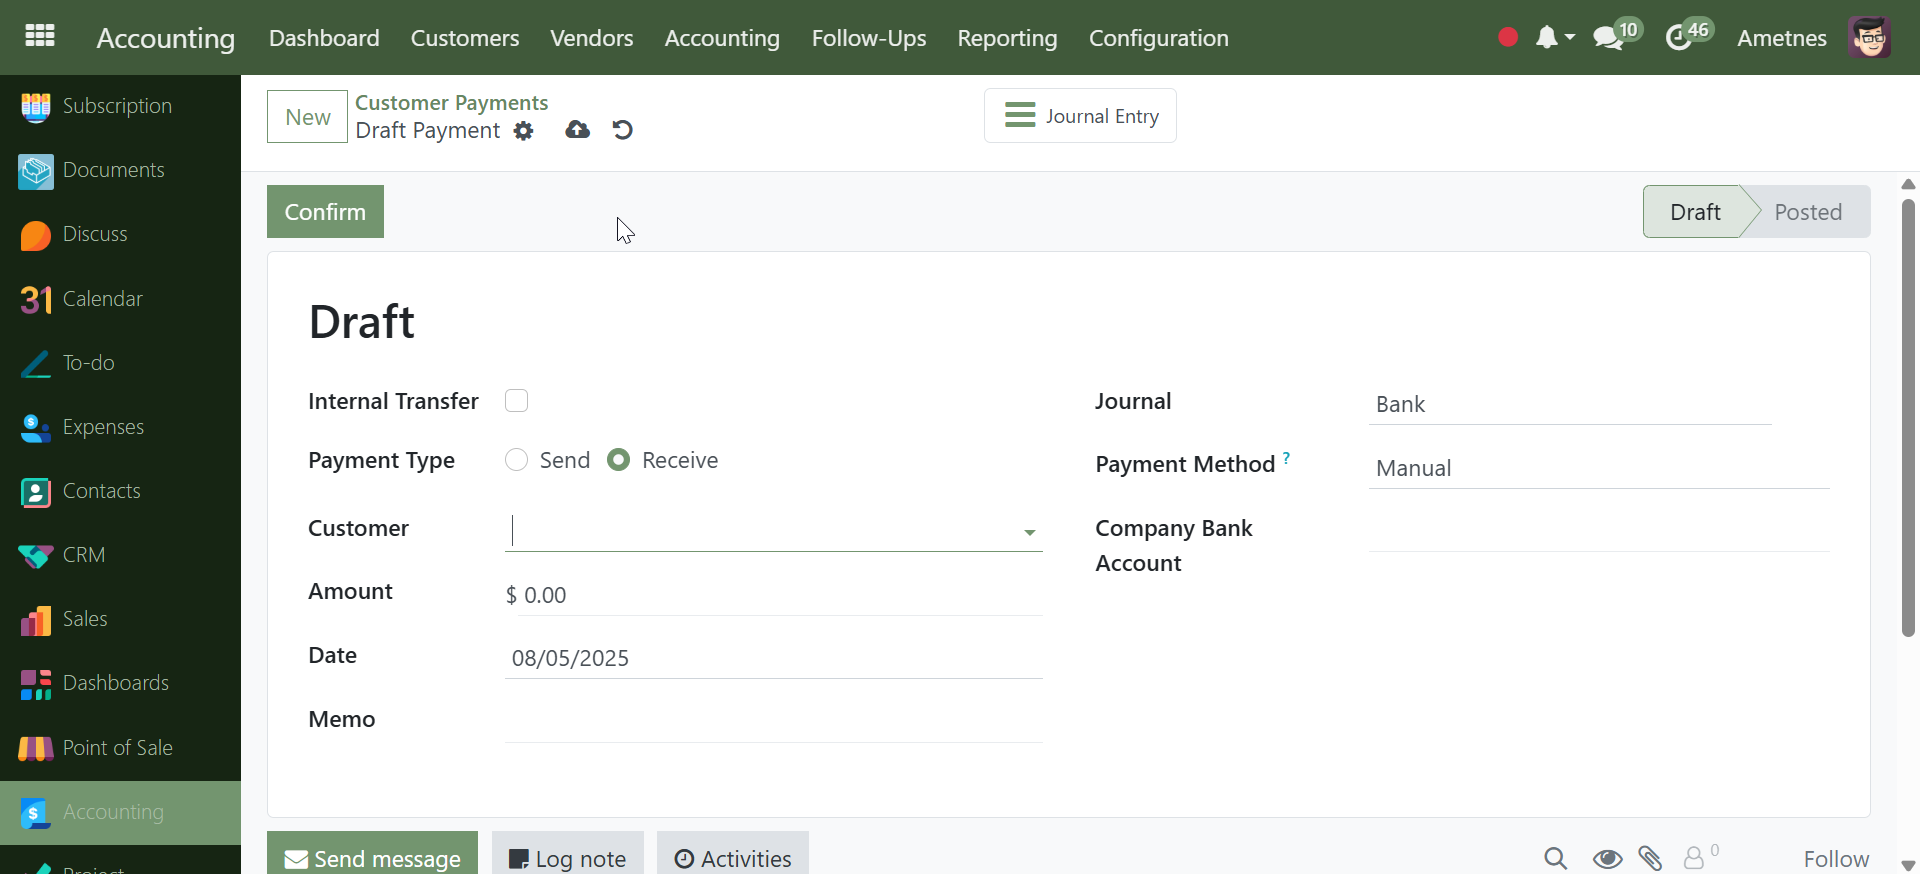Open the Journal field dropdown showing Bank

[1568, 404]
